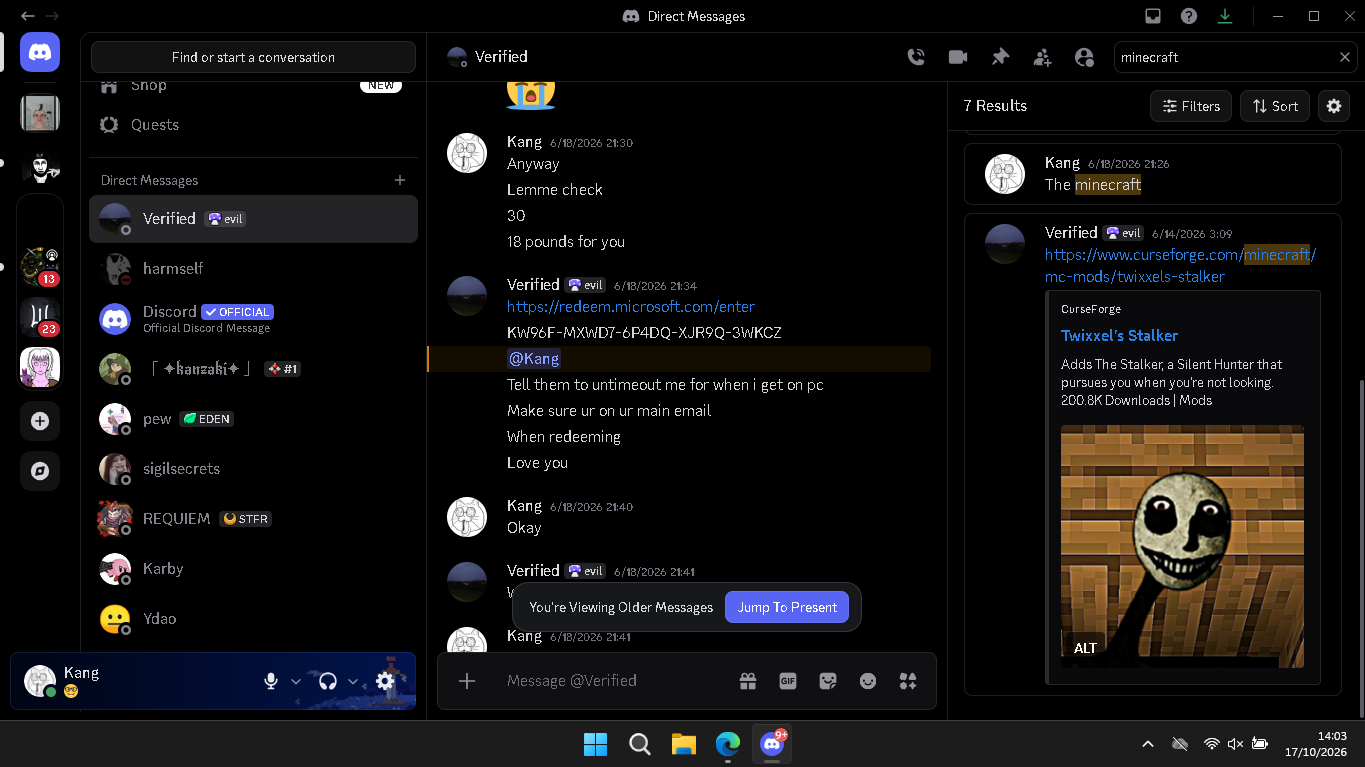Start a voice call with Verified

(x=916, y=57)
